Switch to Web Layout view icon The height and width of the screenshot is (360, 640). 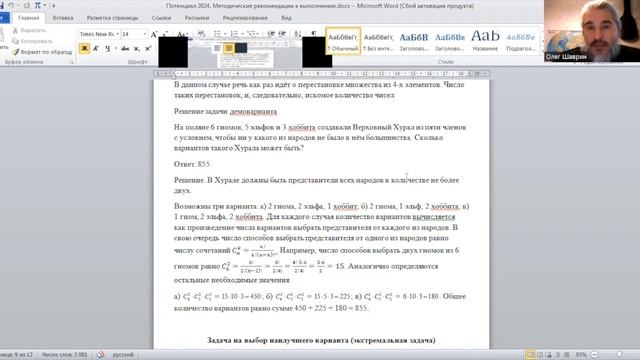549,355
